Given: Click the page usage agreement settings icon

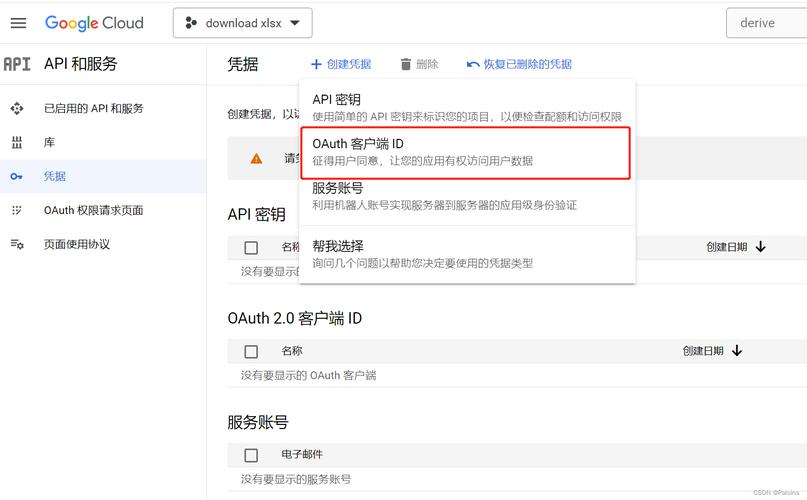Looking at the screenshot, I should pos(17,245).
